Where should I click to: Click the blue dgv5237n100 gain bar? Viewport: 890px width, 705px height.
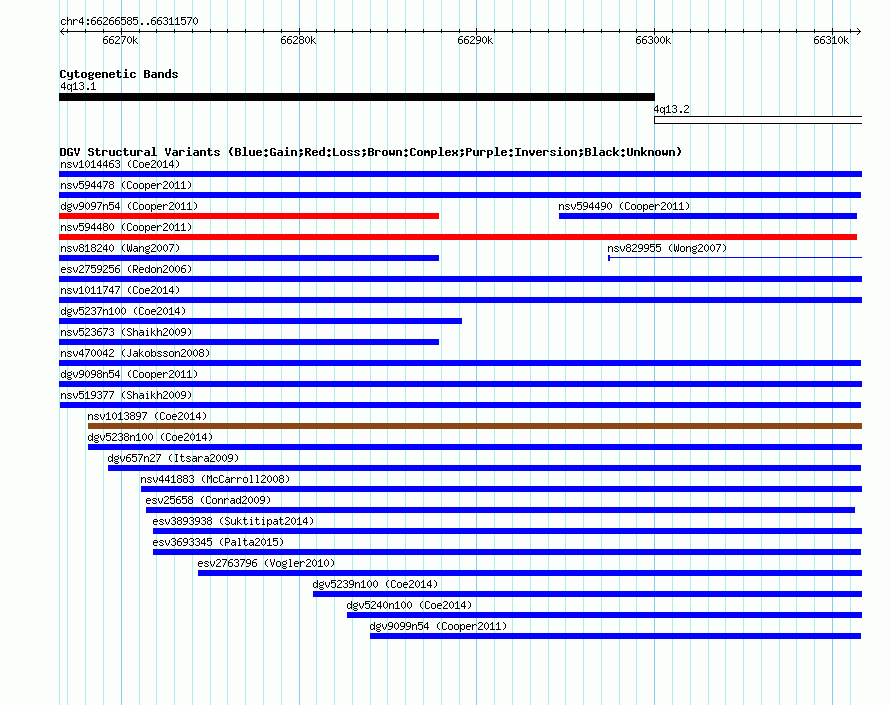point(261,321)
